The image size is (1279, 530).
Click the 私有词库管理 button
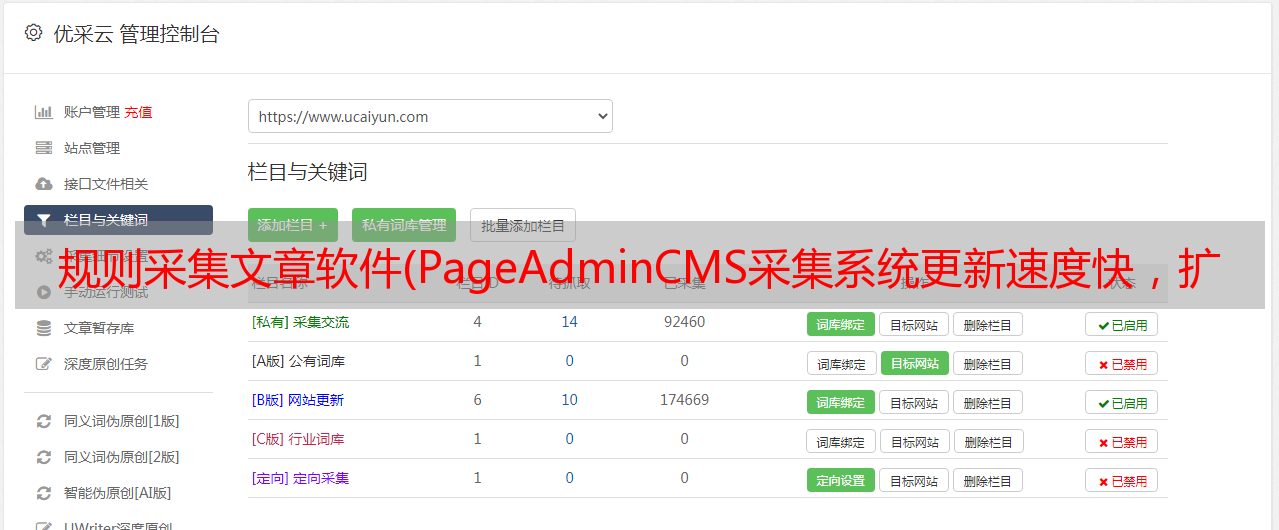point(404,225)
